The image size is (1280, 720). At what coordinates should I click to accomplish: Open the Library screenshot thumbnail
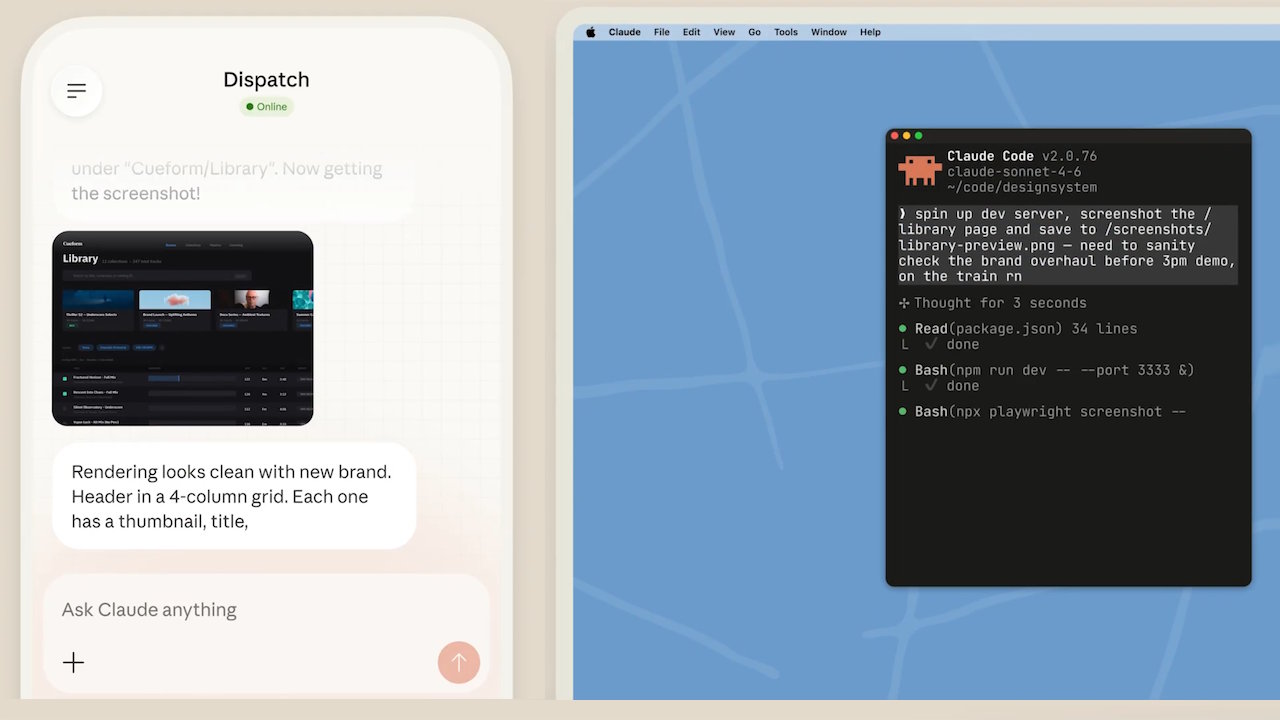click(183, 328)
